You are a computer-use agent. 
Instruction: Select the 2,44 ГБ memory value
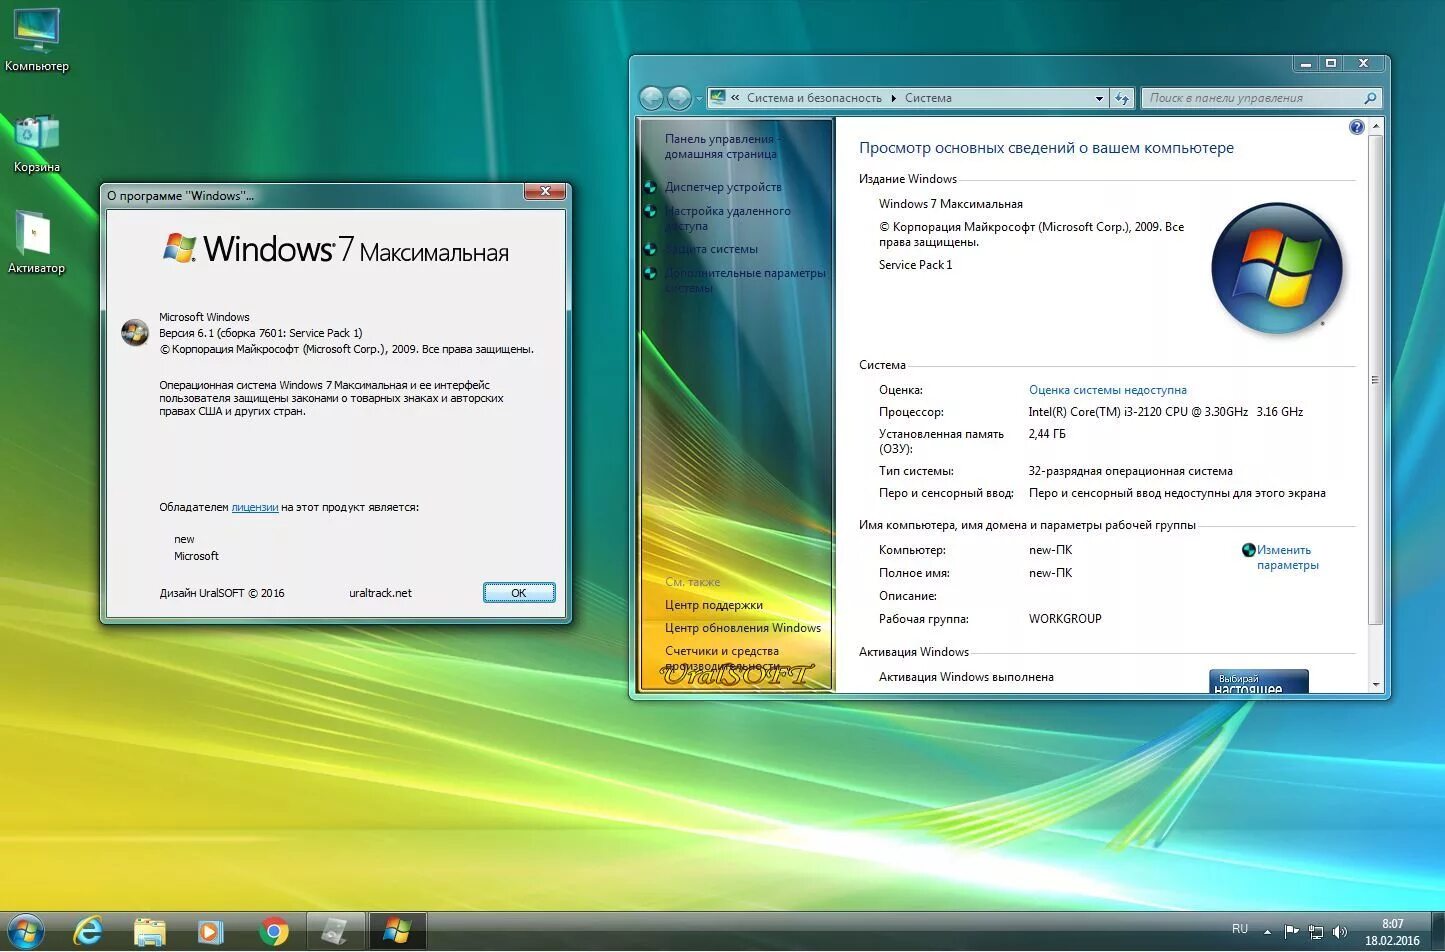tap(1047, 434)
